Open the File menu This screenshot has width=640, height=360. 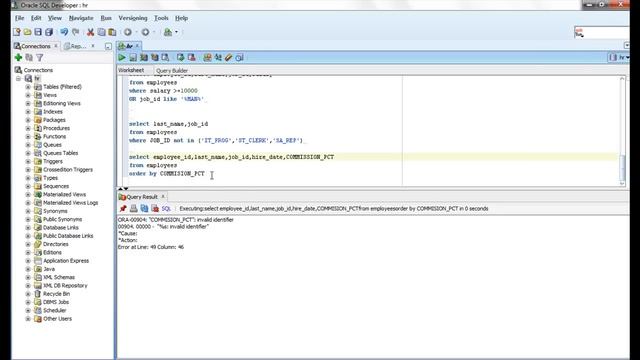[20, 18]
